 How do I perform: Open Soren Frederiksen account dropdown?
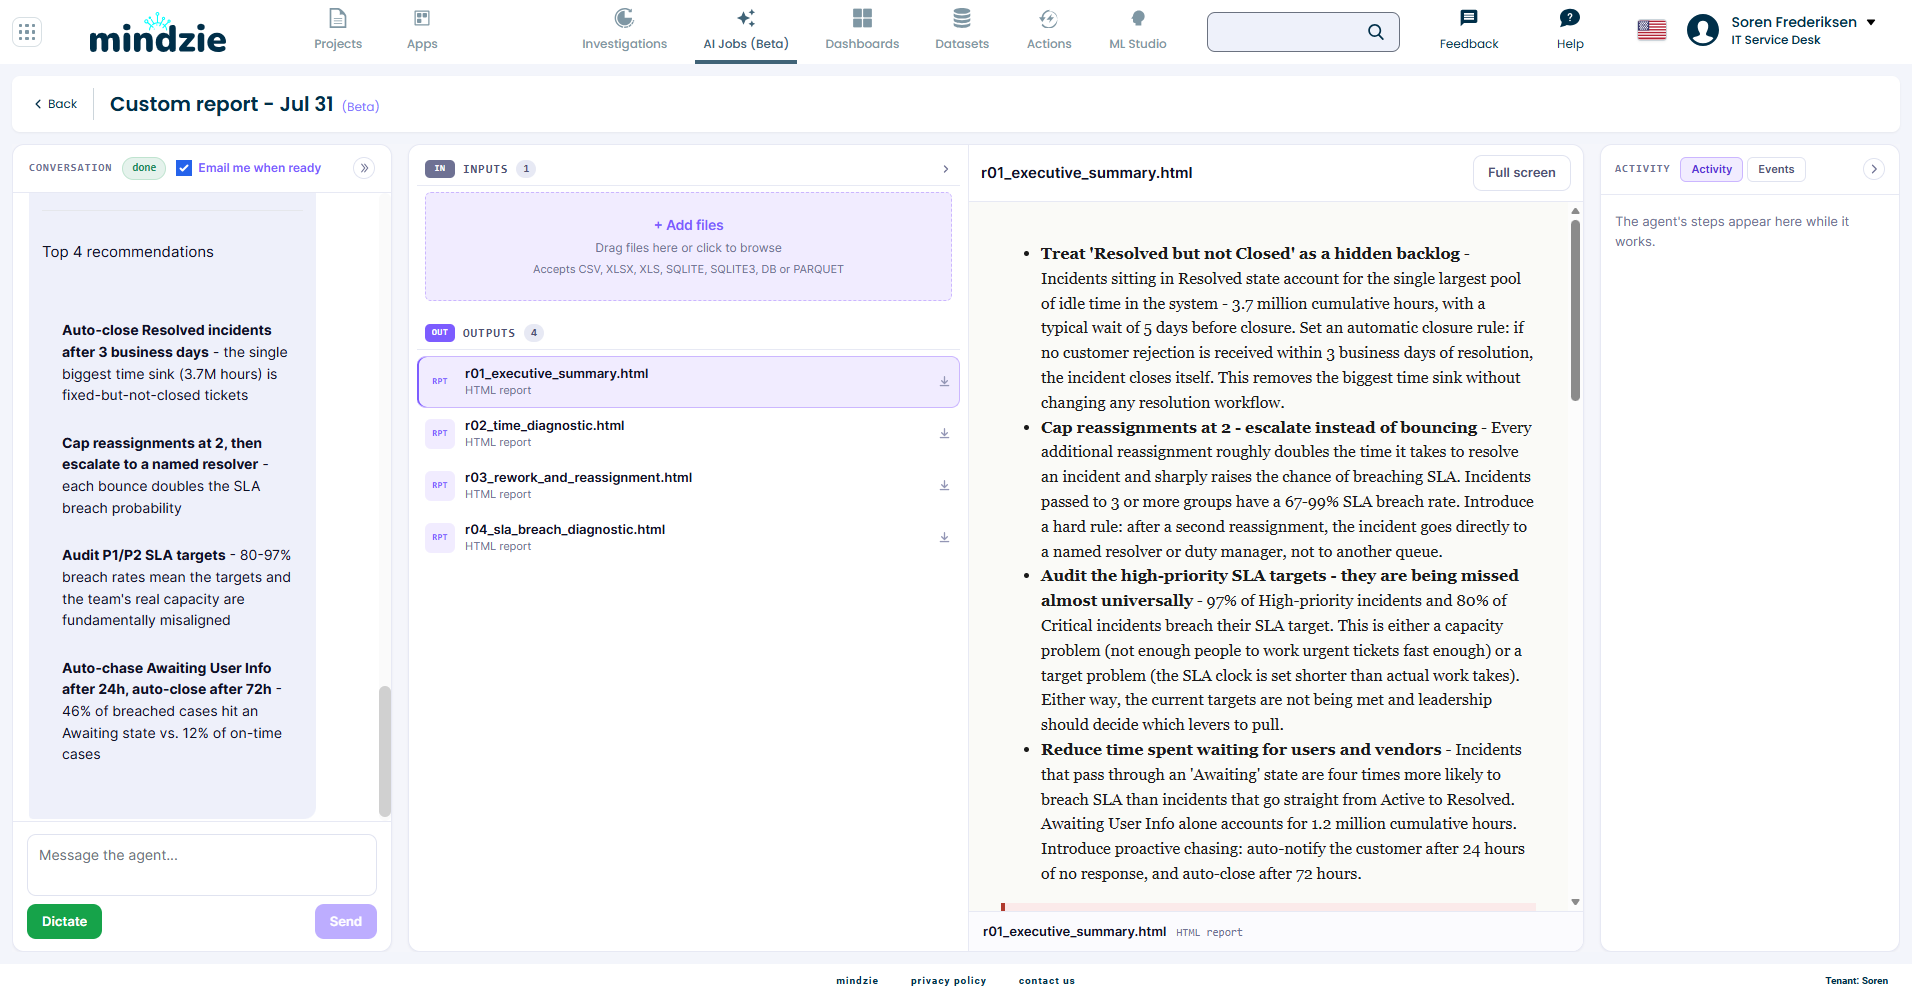tap(1871, 22)
